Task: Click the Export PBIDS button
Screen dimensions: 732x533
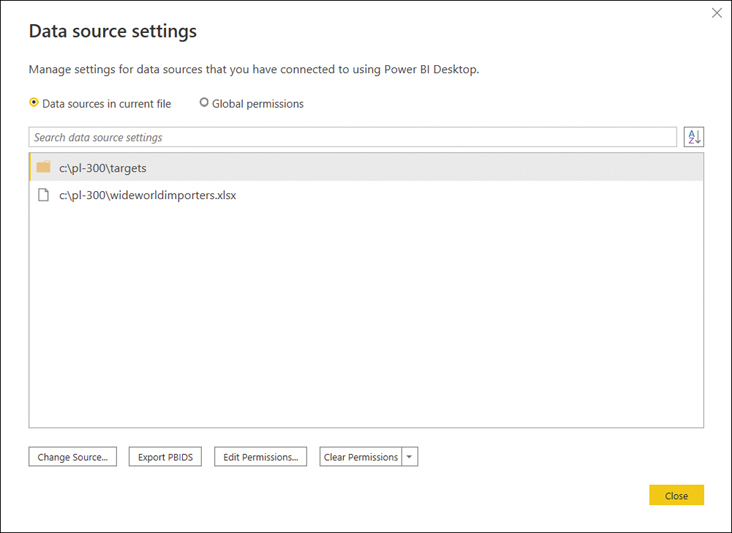Action: [x=166, y=457]
